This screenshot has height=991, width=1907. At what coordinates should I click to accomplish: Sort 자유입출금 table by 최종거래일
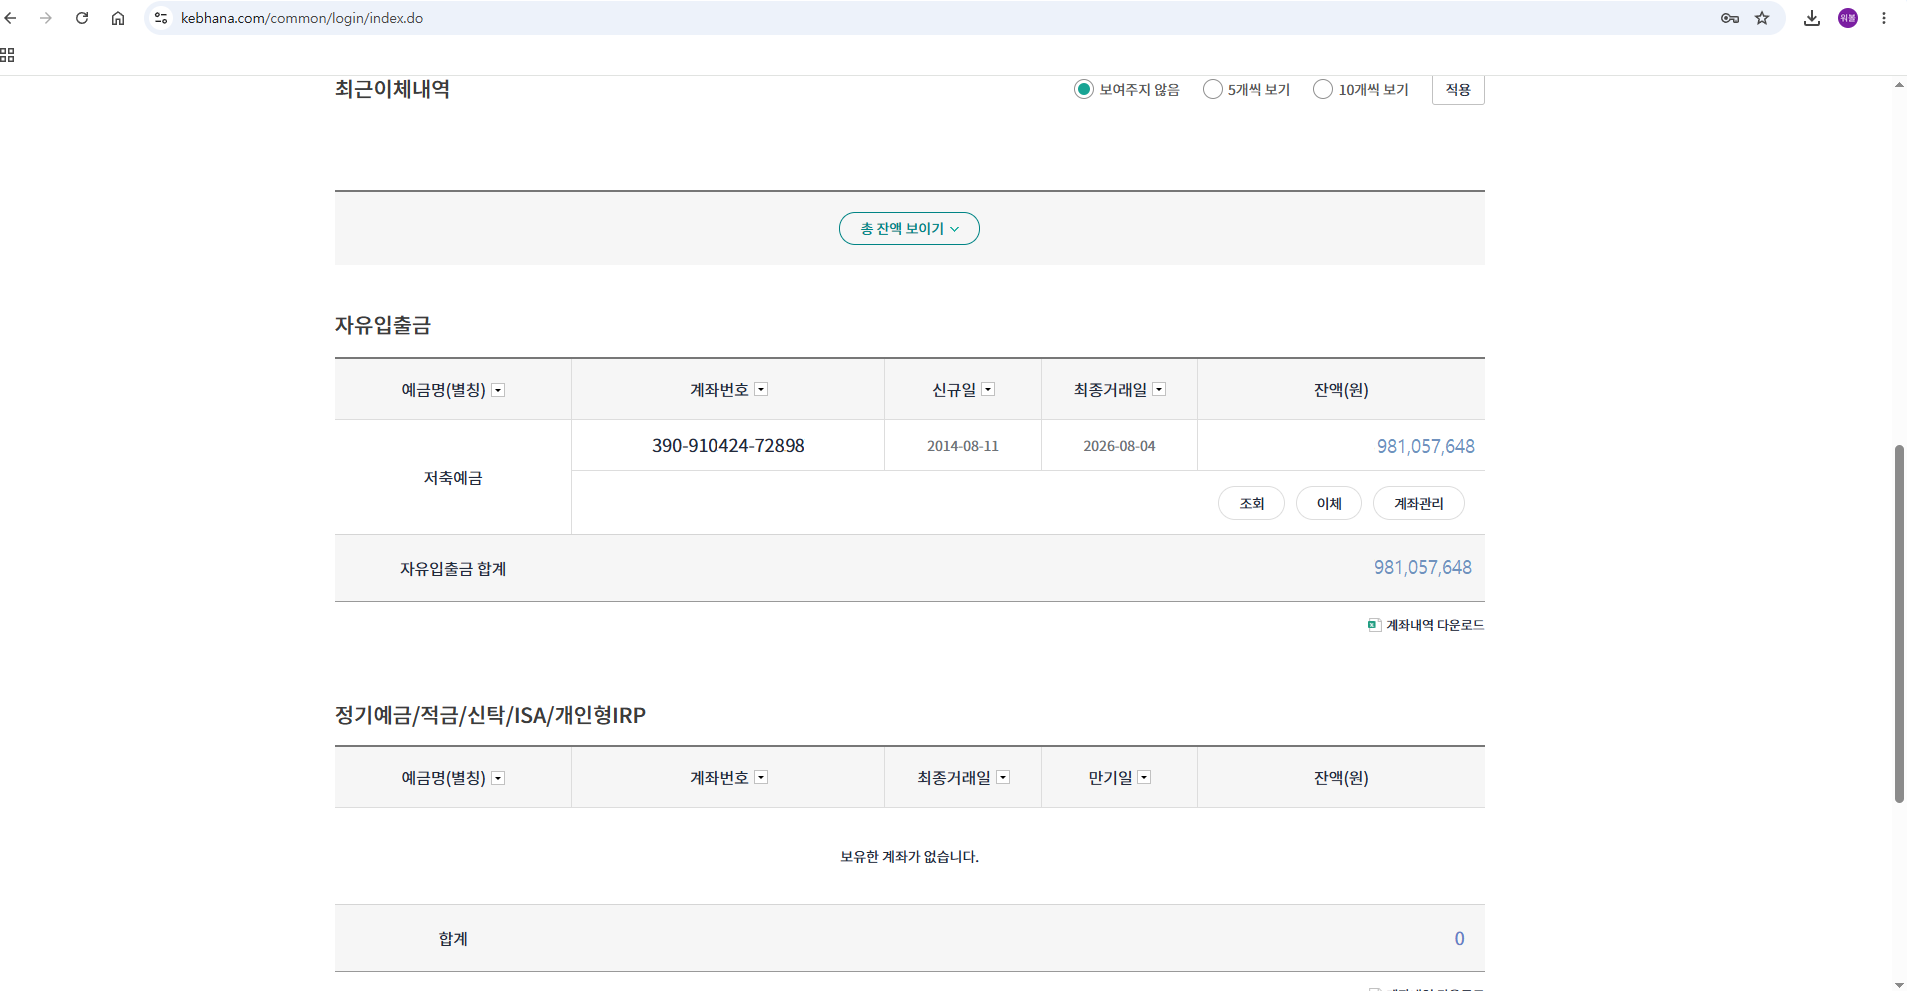pyautogui.click(x=1159, y=389)
